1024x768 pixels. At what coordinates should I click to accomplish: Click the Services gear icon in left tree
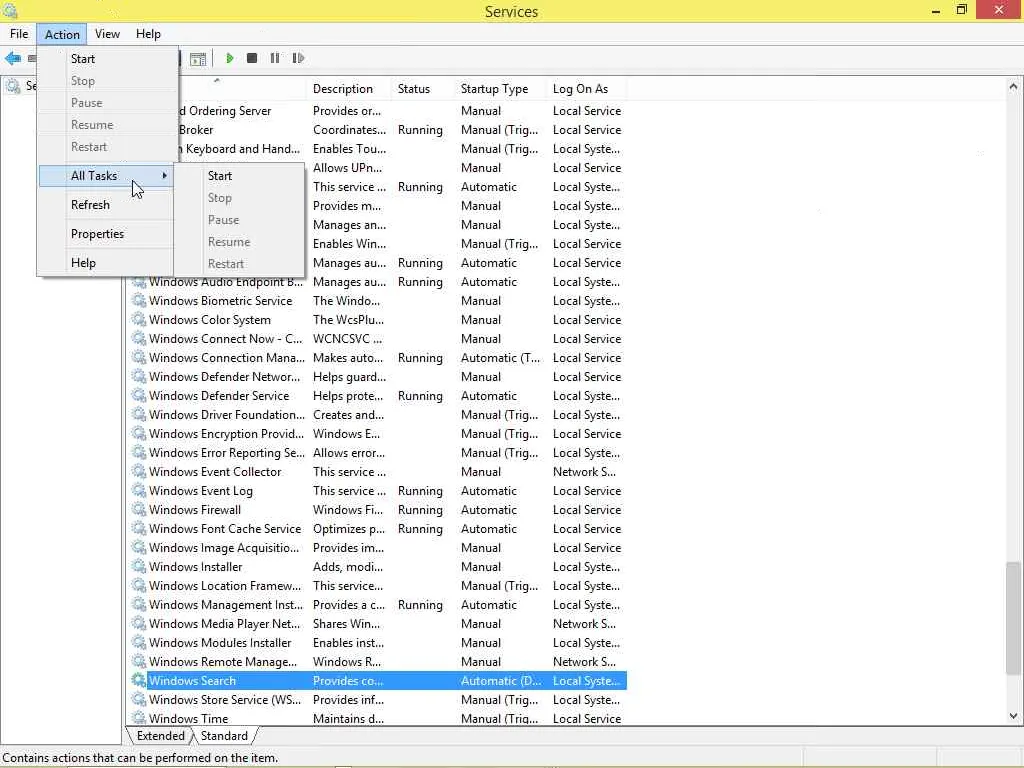coord(13,86)
